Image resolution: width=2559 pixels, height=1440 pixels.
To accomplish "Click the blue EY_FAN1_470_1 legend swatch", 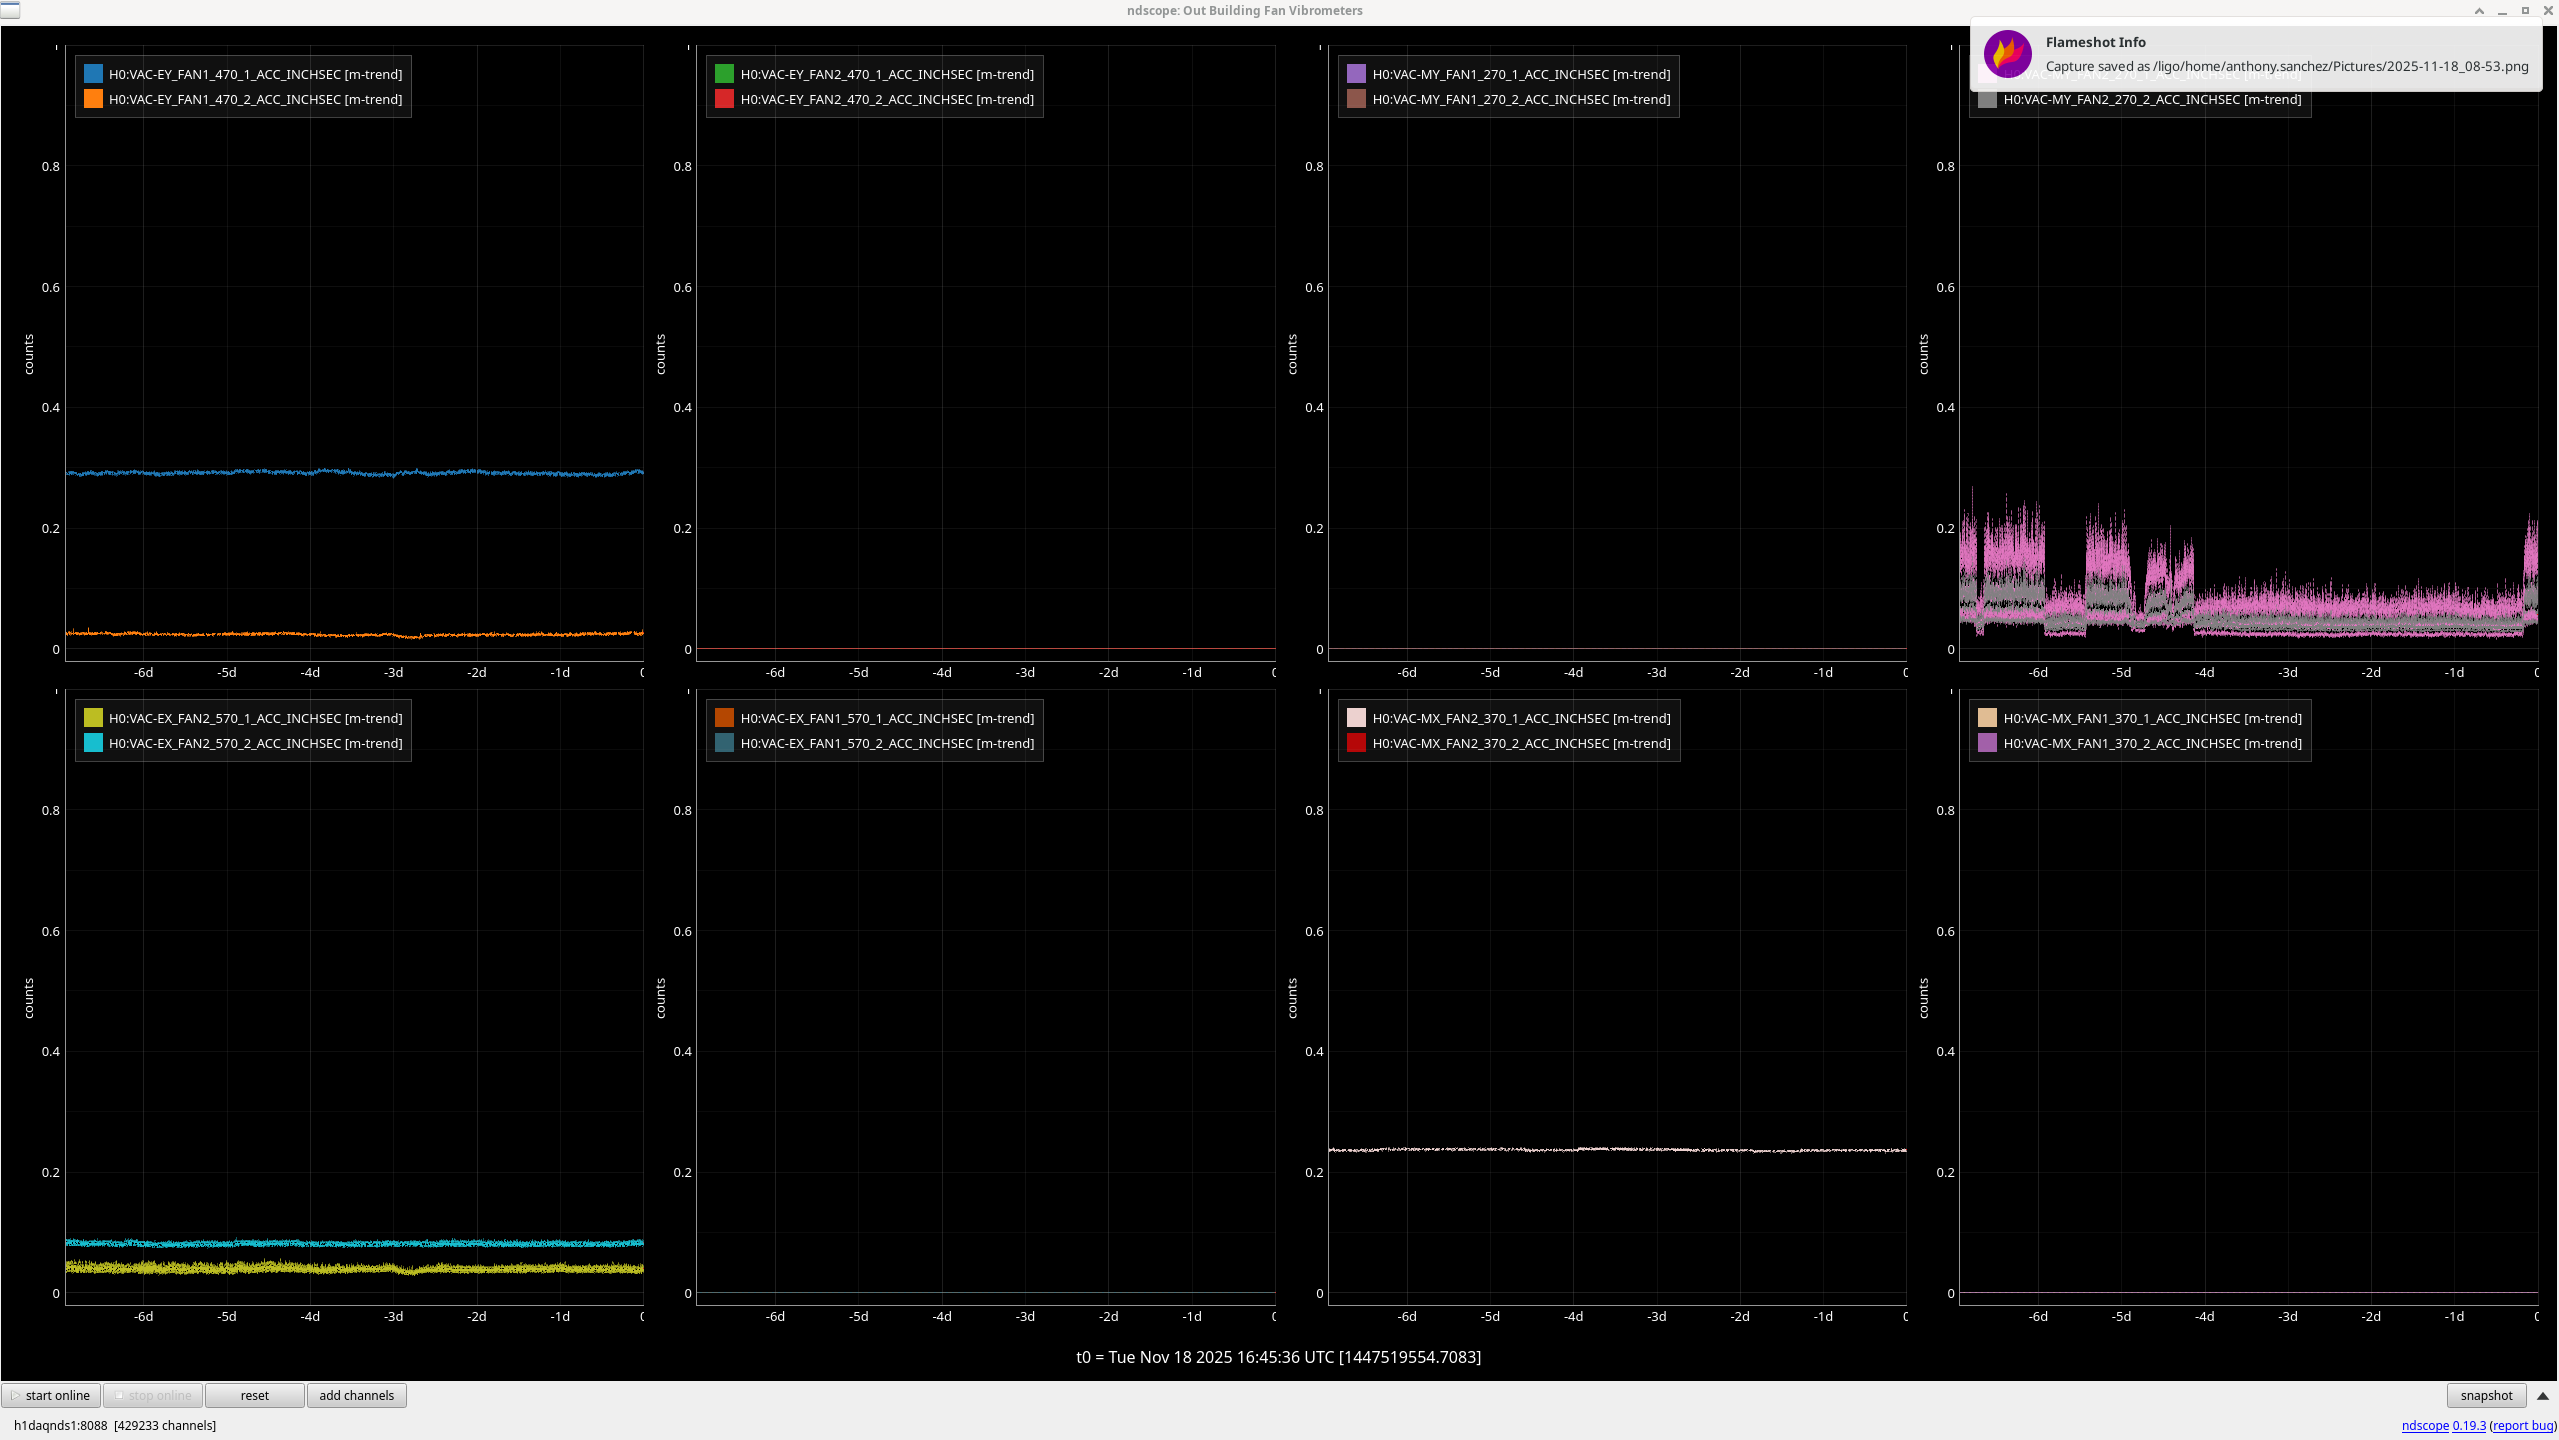I will click(93, 74).
